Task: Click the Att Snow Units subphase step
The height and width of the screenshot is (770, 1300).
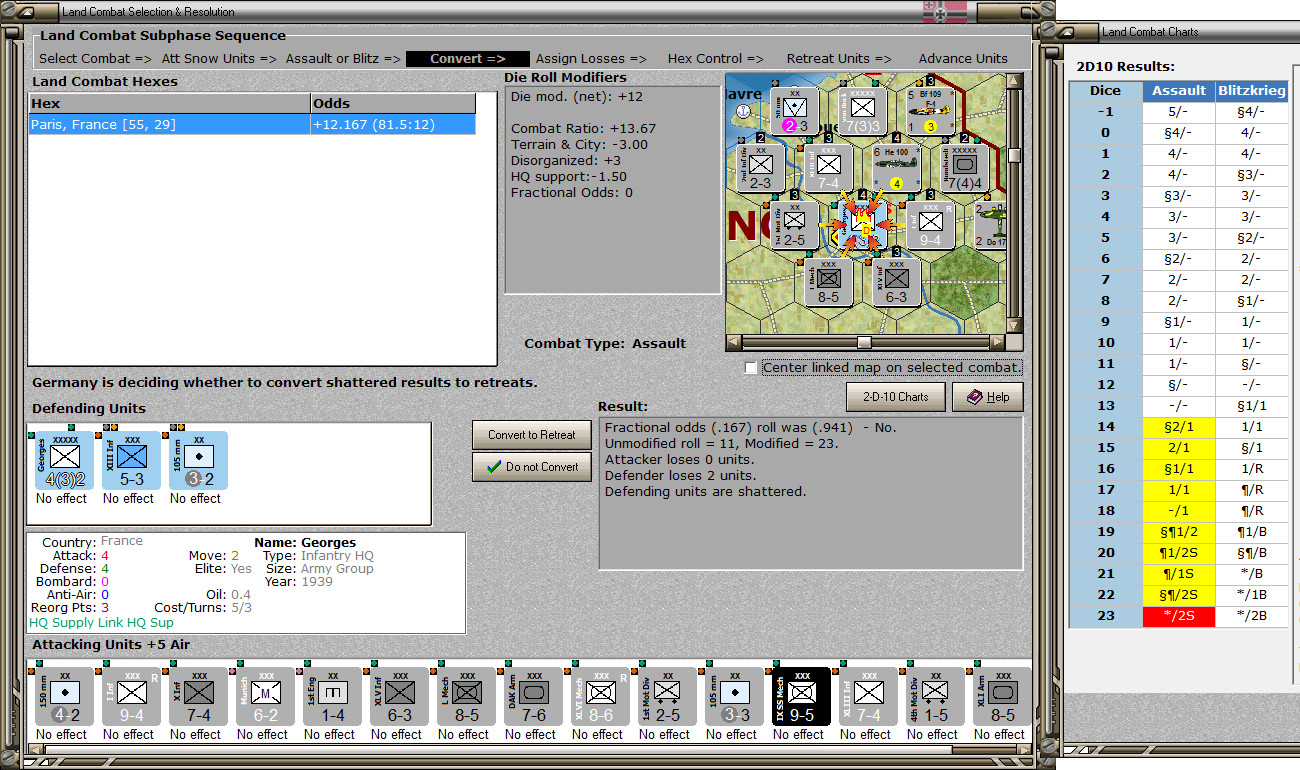Action: pos(219,59)
